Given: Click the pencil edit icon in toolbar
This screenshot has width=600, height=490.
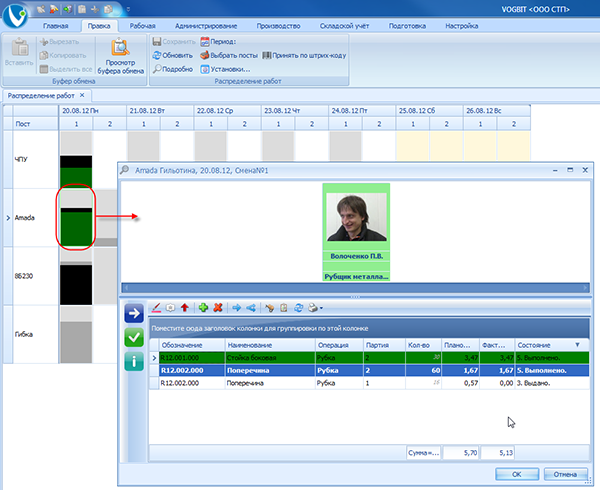Looking at the screenshot, I should click(x=155, y=309).
